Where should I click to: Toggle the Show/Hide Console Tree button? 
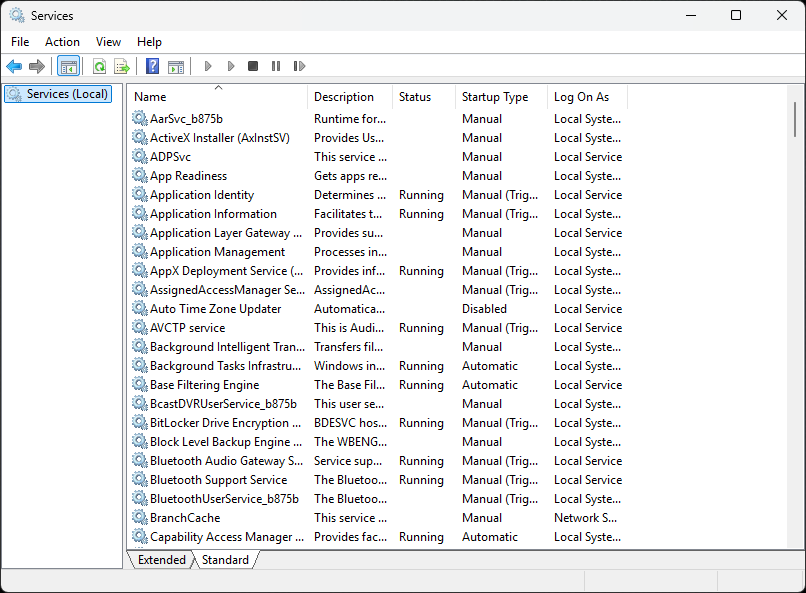[x=69, y=67]
